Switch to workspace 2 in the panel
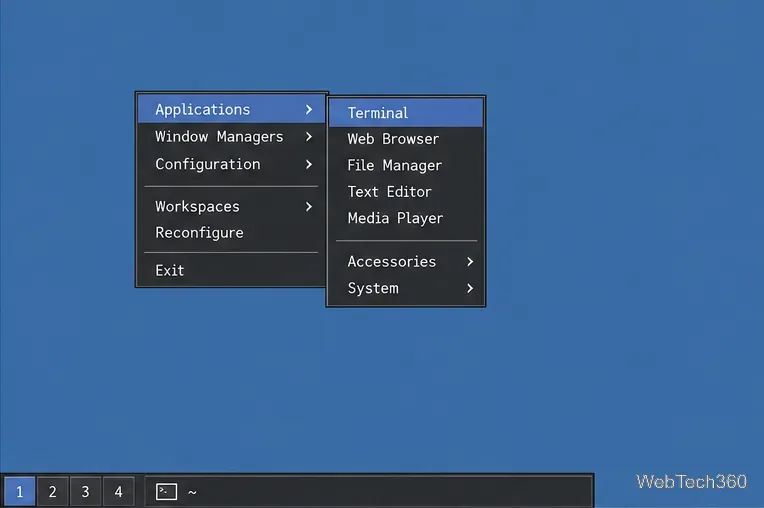Viewport: 764px width, 508px height. 53,491
